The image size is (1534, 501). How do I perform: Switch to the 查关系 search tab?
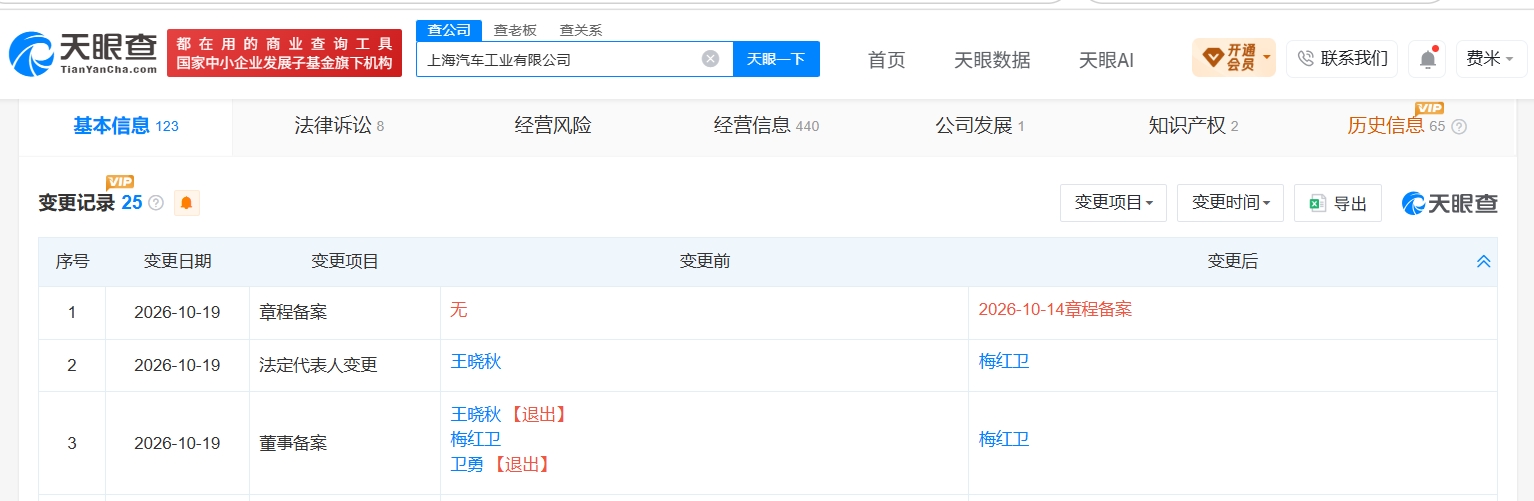click(581, 30)
